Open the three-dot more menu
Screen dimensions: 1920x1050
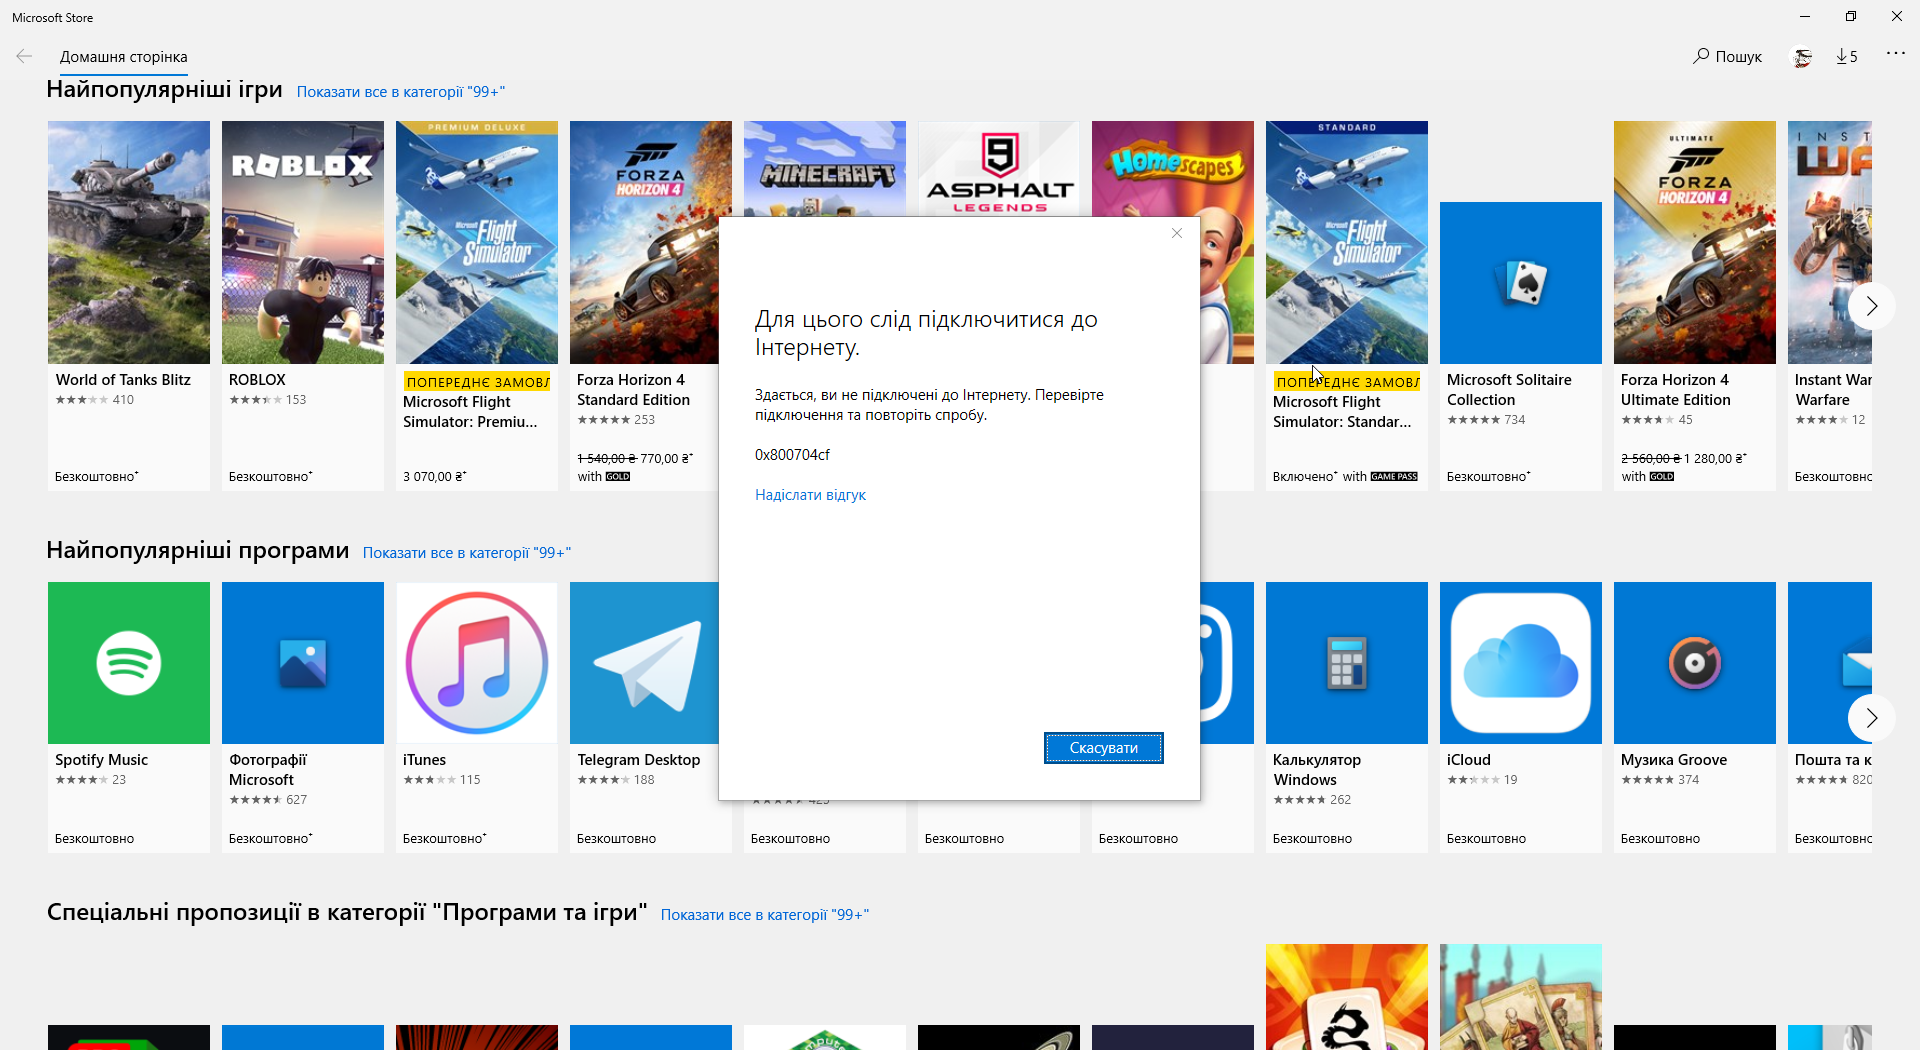[x=1895, y=54]
